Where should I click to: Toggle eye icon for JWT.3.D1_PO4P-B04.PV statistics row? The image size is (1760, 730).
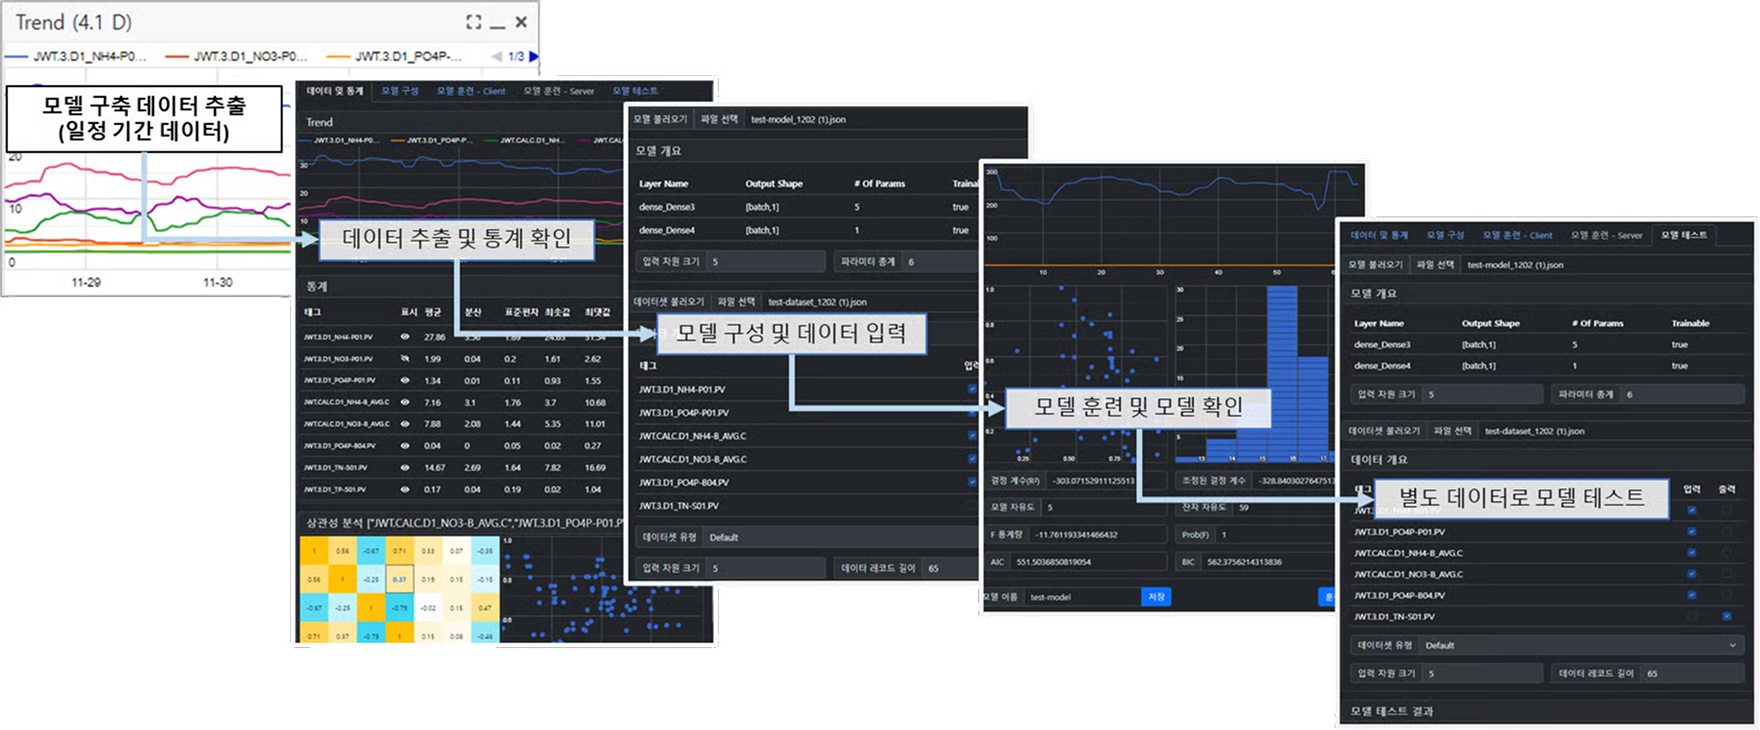click(405, 446)
